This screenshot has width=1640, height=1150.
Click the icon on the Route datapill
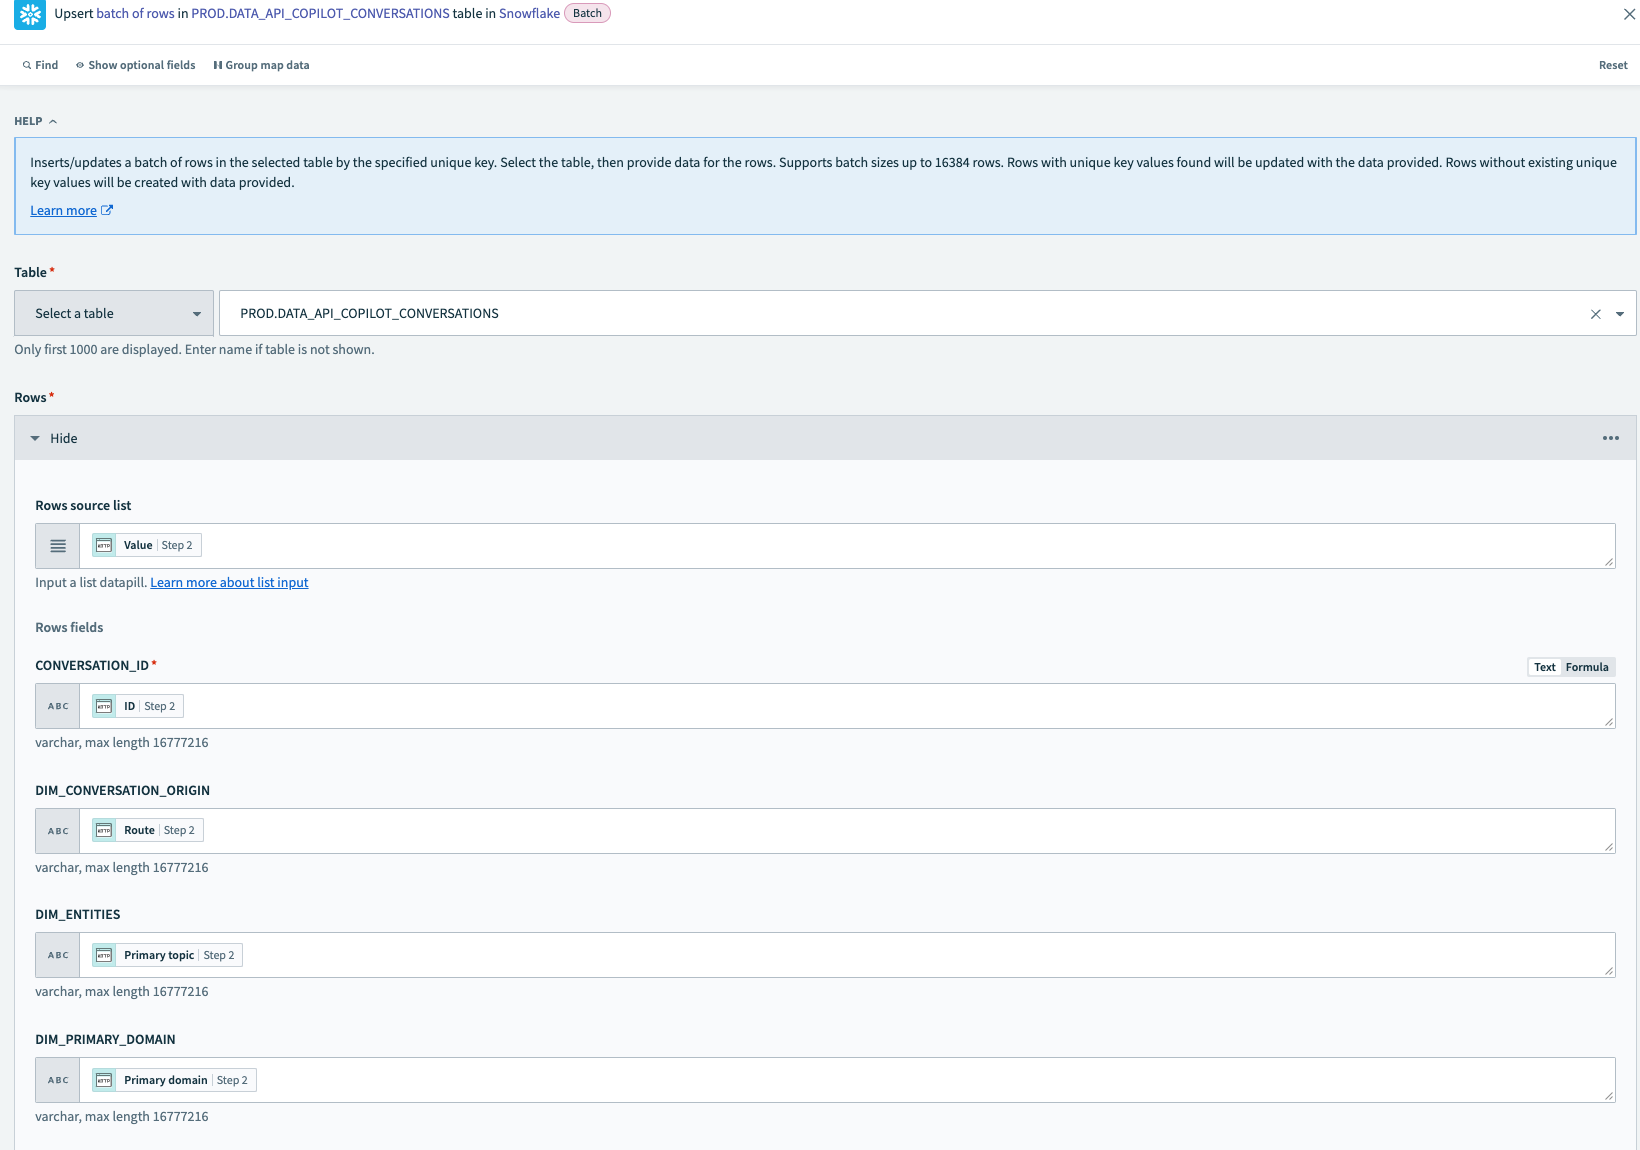(104, 830)
